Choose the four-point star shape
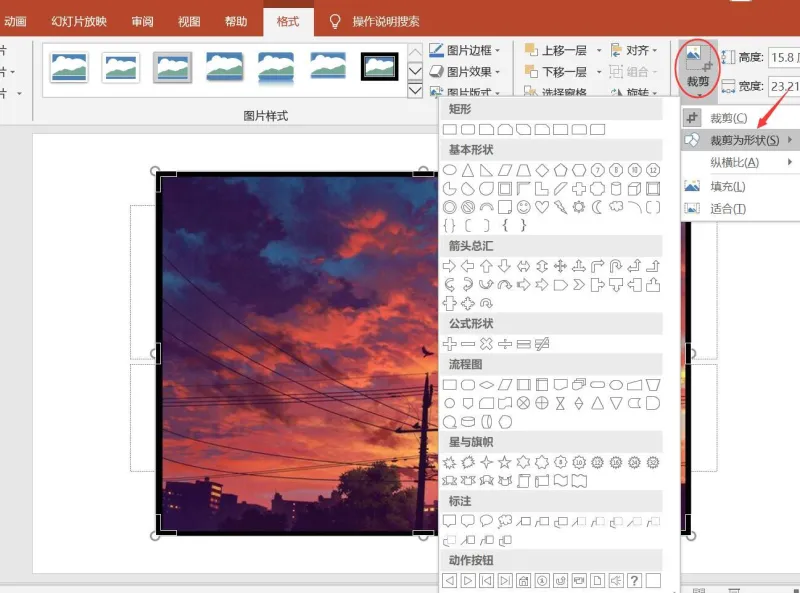 [486, 462]
